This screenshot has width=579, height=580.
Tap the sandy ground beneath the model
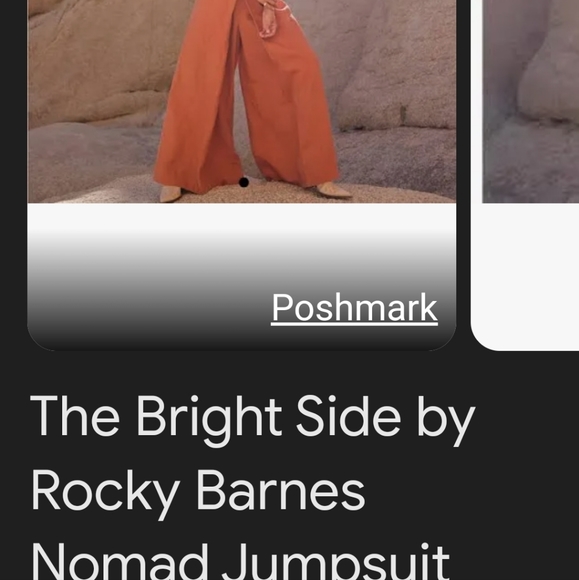click(252, 194)
